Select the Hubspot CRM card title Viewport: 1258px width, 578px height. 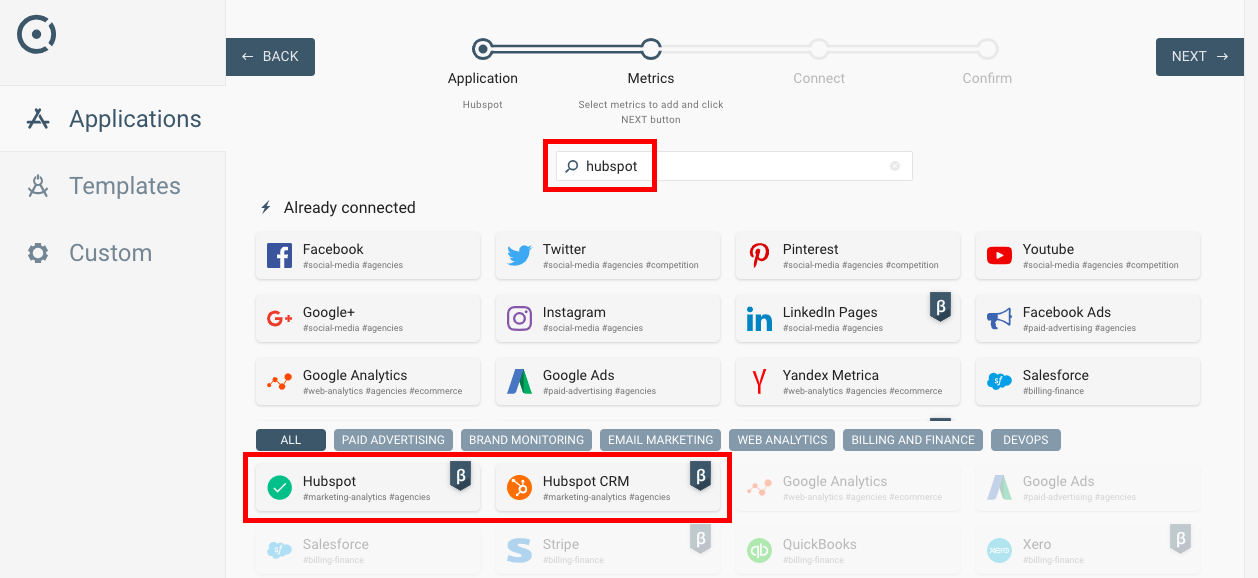[x=586, y=481]
